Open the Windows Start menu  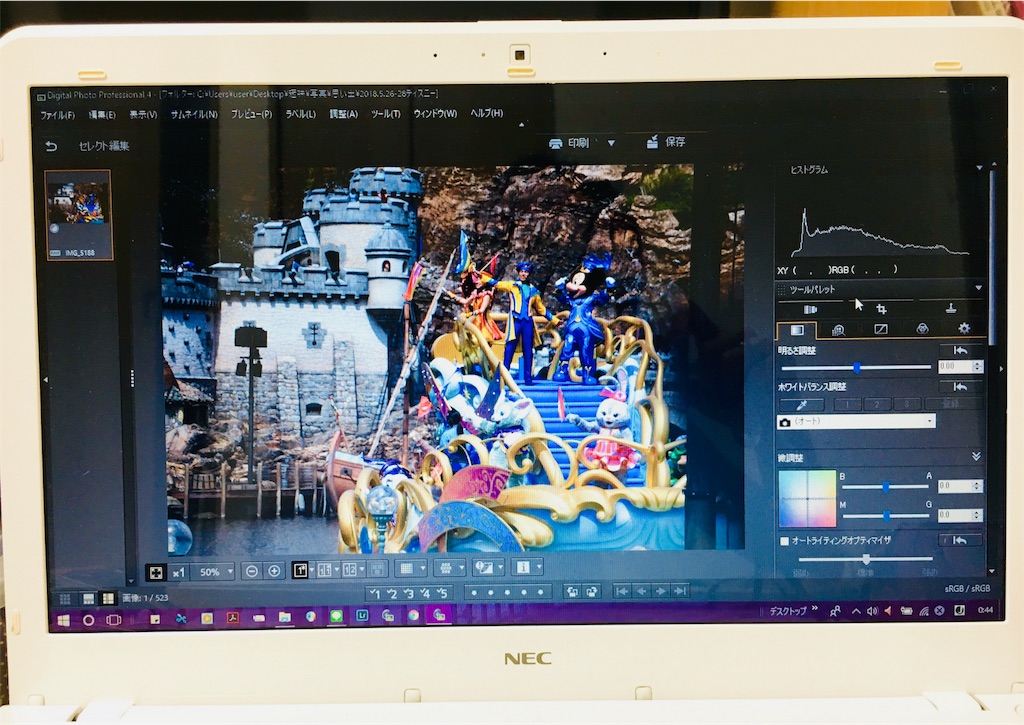[63, 620]
